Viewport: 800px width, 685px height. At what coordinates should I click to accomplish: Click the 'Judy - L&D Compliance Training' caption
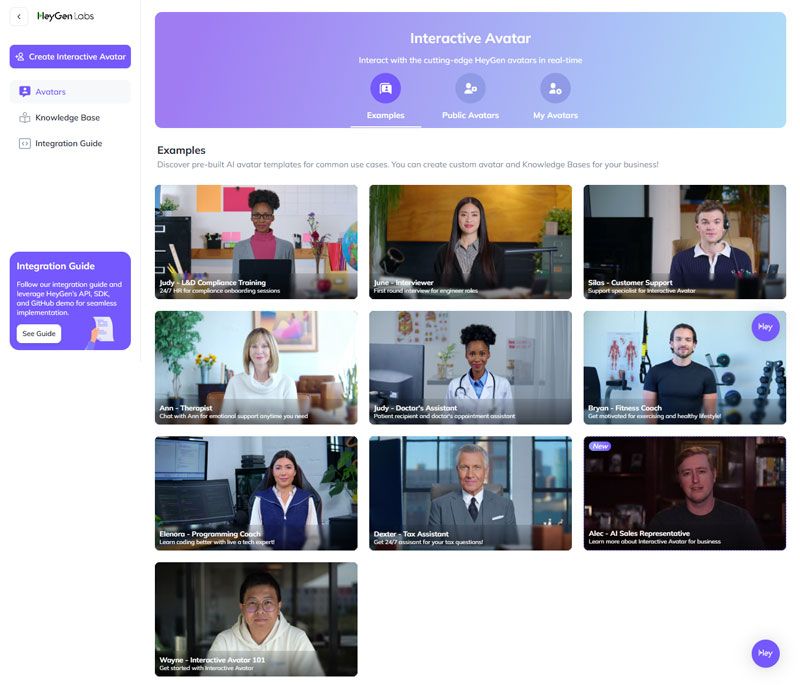tap(213, 283)
